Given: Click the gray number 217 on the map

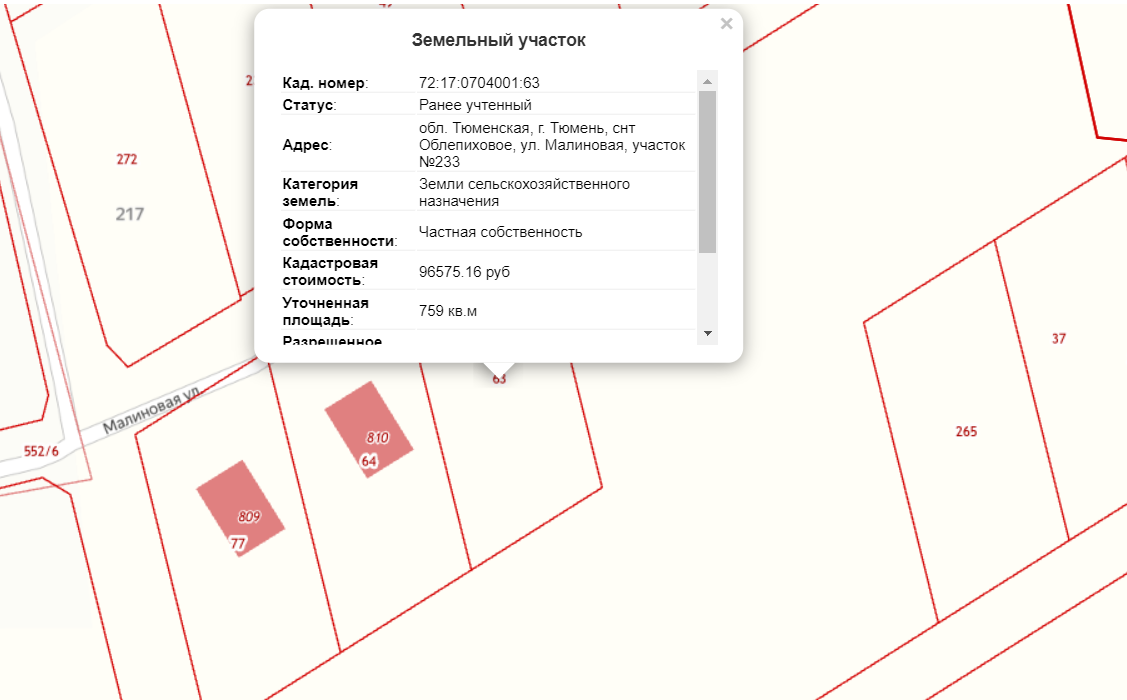Looking at the screenshot, I should (130, 213).
